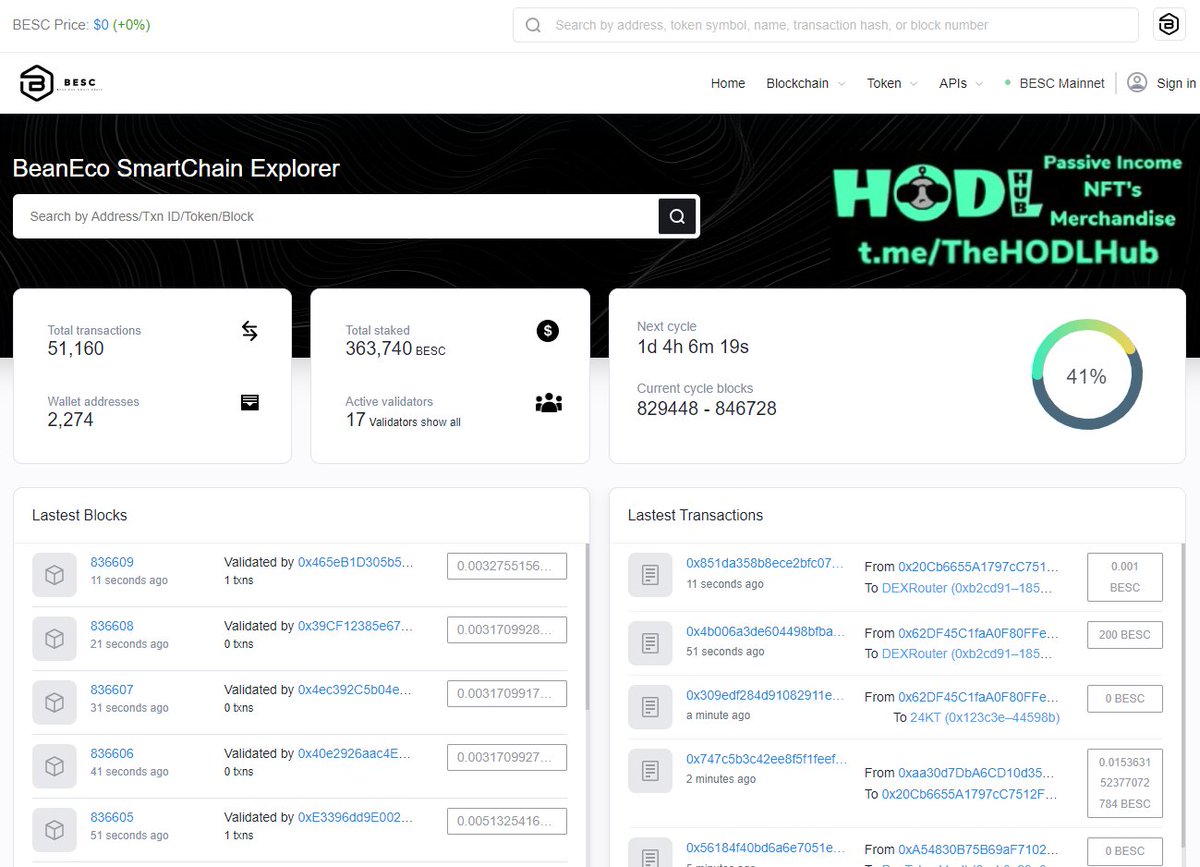Click reward value 0.0032755156 box
This screenshot has width=1200, height=867.
point(507,566)
